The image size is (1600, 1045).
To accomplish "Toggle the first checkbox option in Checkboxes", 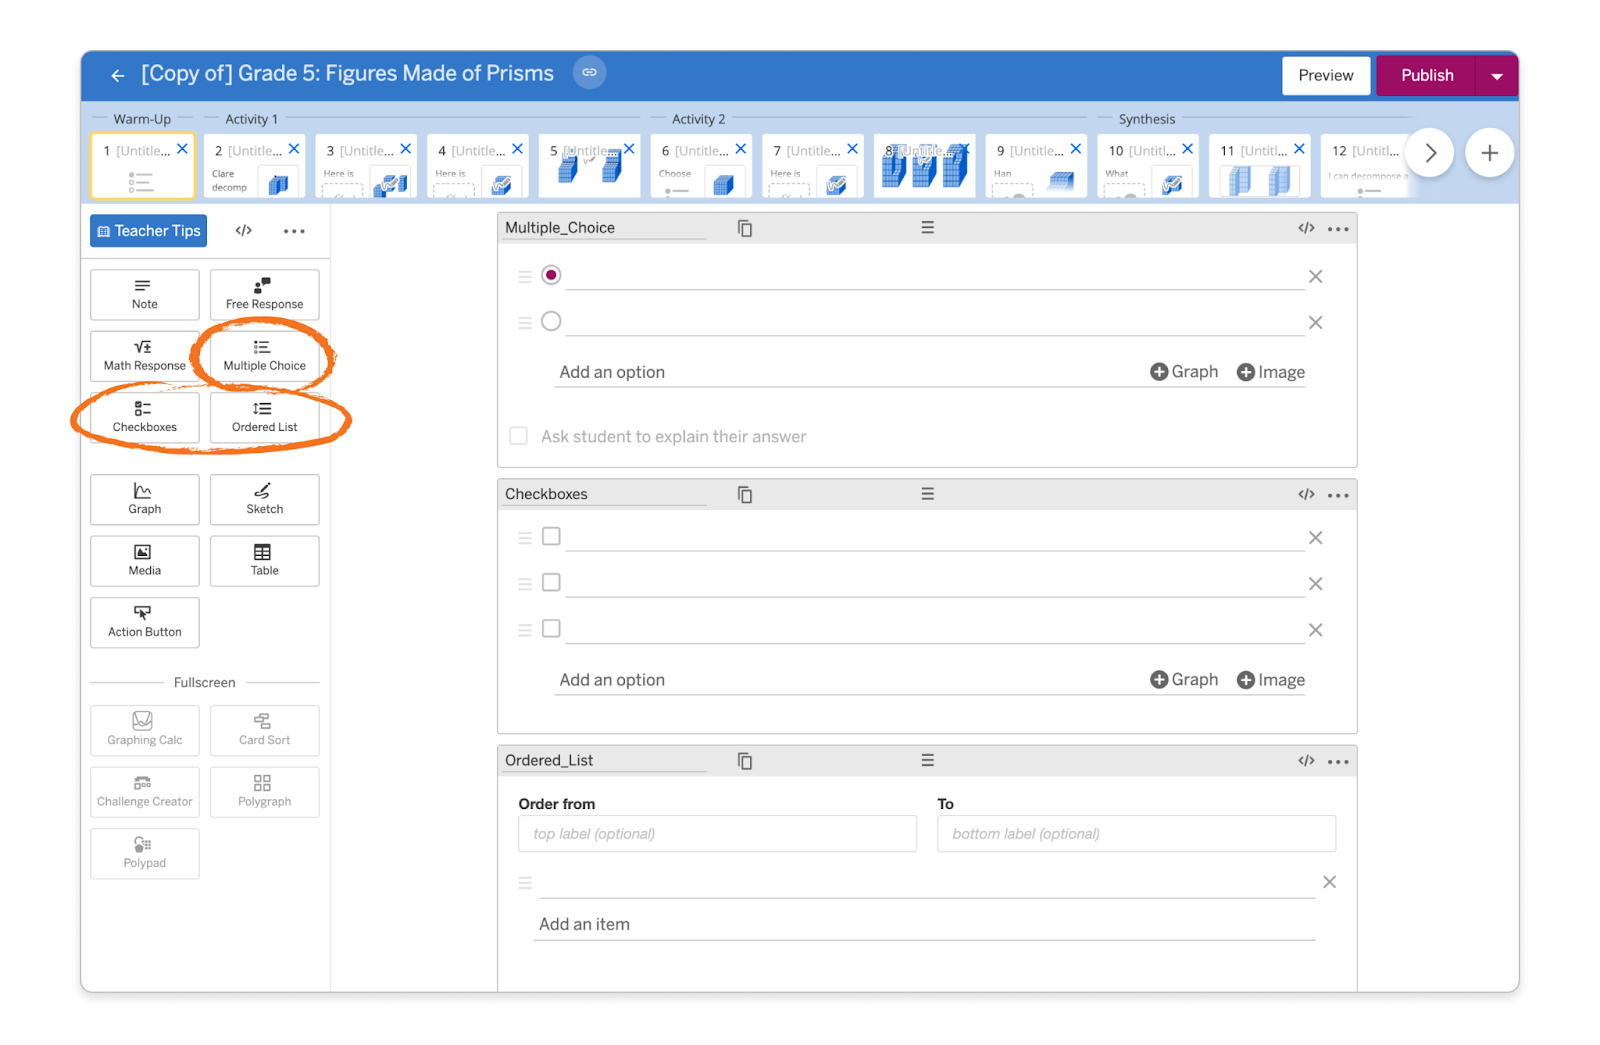I will (551, 536).
